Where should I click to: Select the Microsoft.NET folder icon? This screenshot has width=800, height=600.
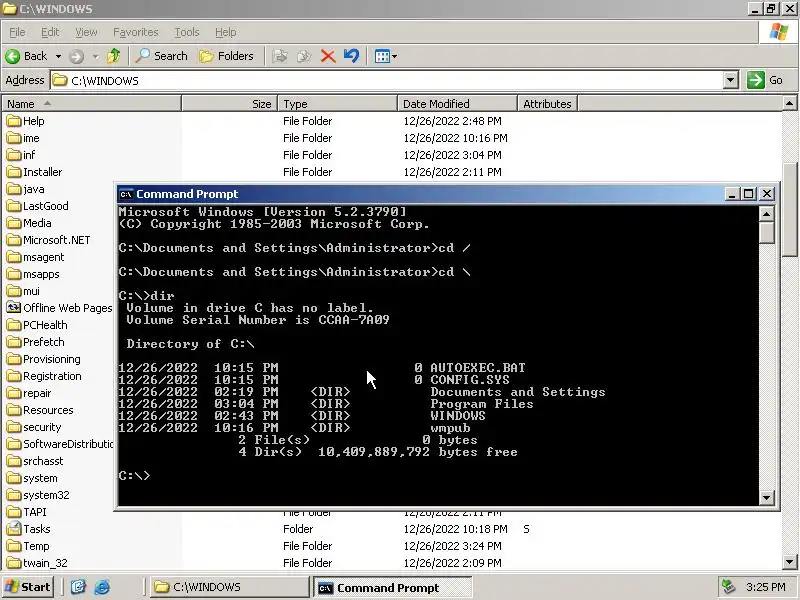[x=14, y=240]
